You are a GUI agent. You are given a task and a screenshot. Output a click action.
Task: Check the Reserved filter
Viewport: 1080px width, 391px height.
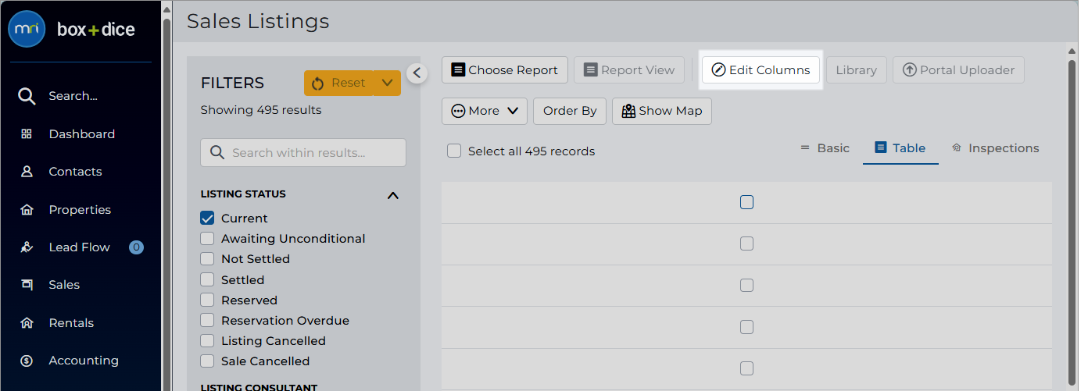207,300
